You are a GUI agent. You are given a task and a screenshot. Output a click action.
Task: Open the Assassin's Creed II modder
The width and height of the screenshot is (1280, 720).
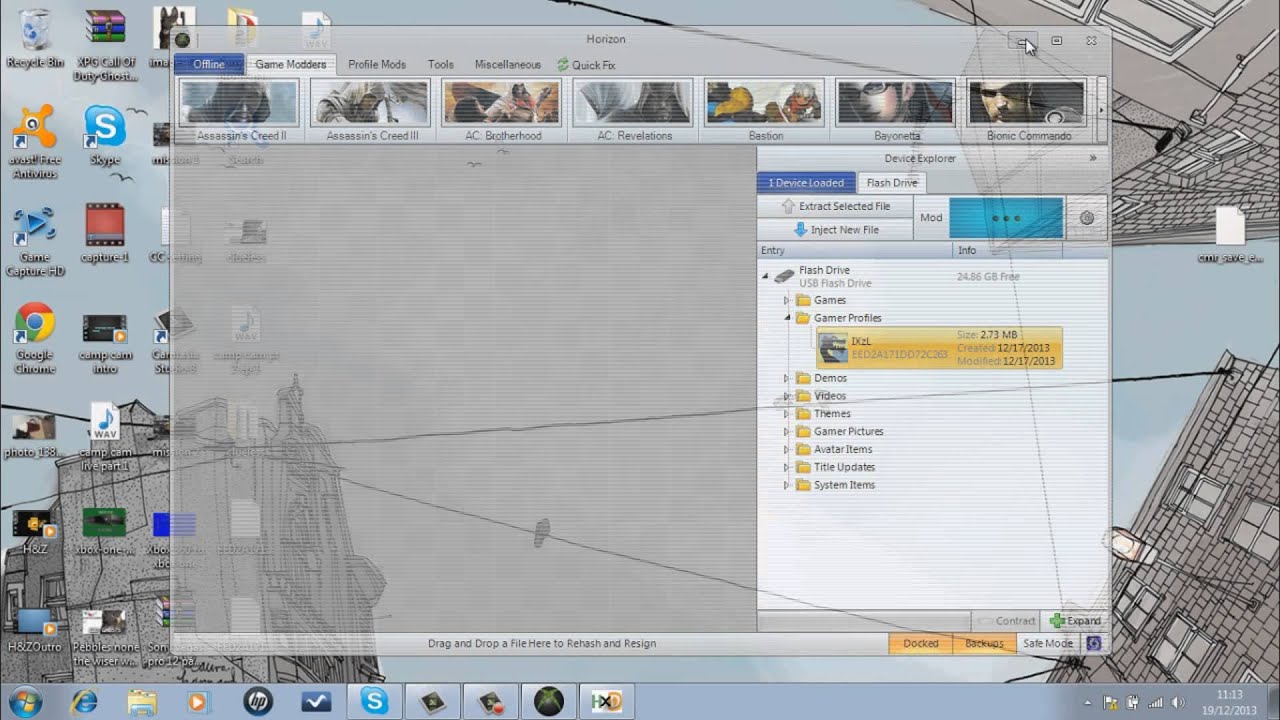[x=240, y=110]
